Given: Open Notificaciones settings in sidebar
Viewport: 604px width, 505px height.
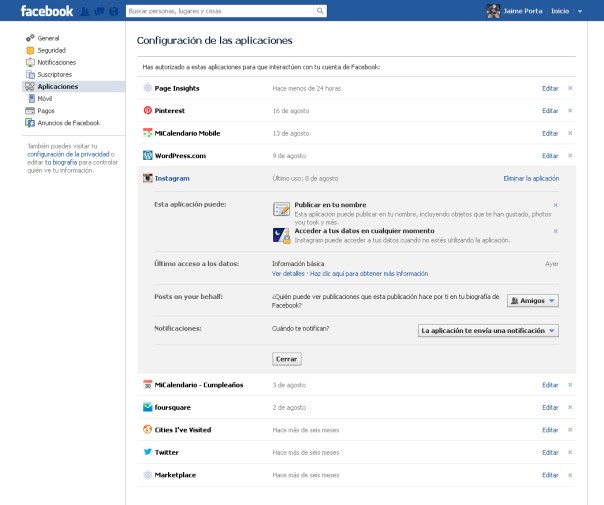Looking at the screenshot, I should pos(56,62).
